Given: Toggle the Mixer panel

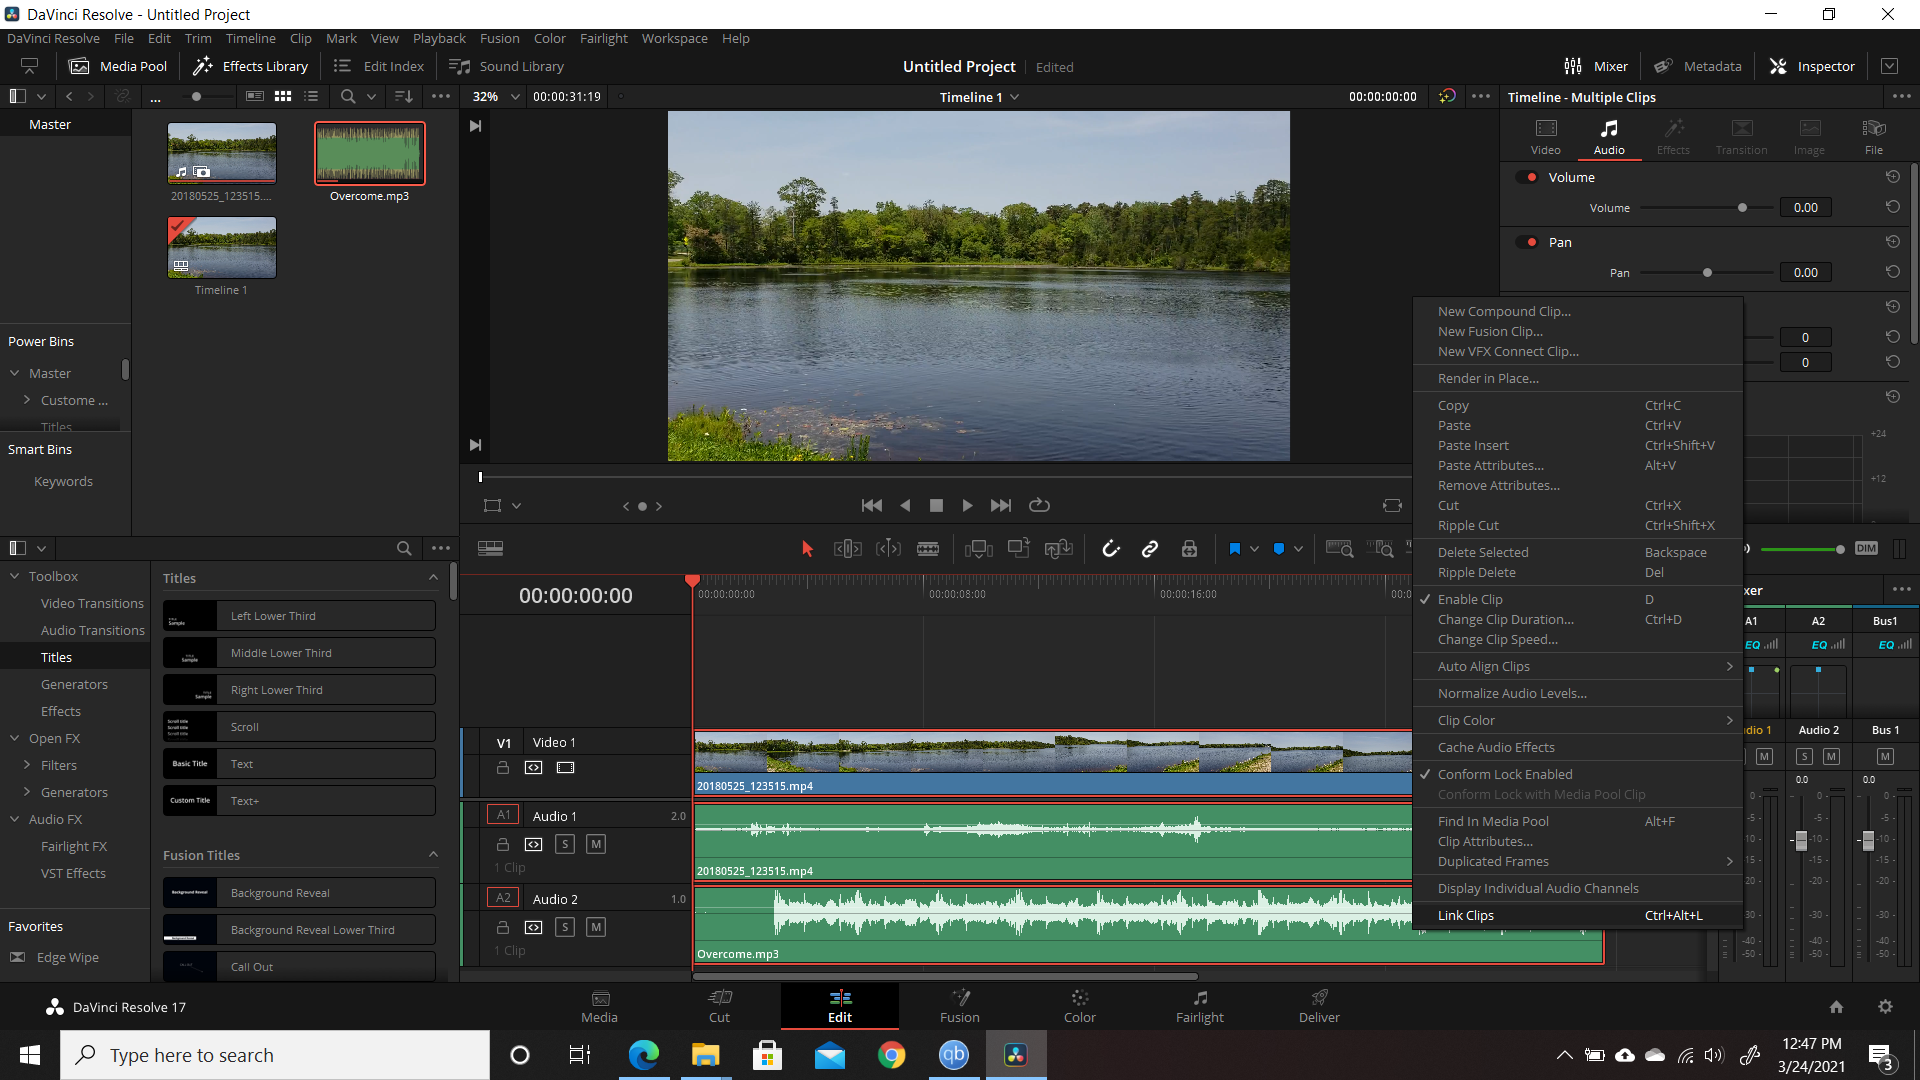Looking at the screenshot, I should (1596, 66).
